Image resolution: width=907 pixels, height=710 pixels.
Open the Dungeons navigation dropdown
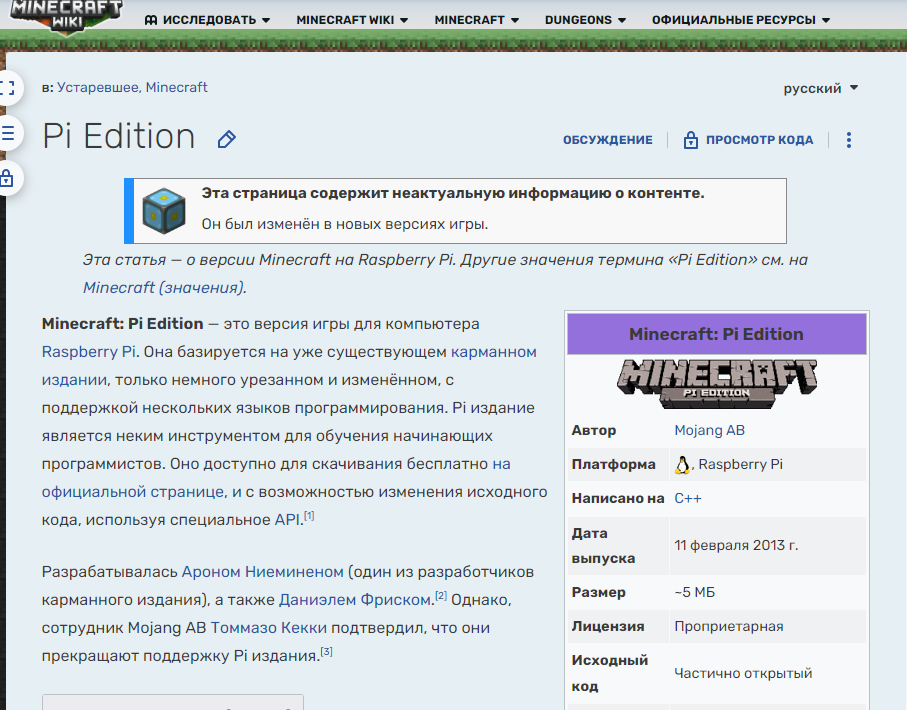point(585,20)
